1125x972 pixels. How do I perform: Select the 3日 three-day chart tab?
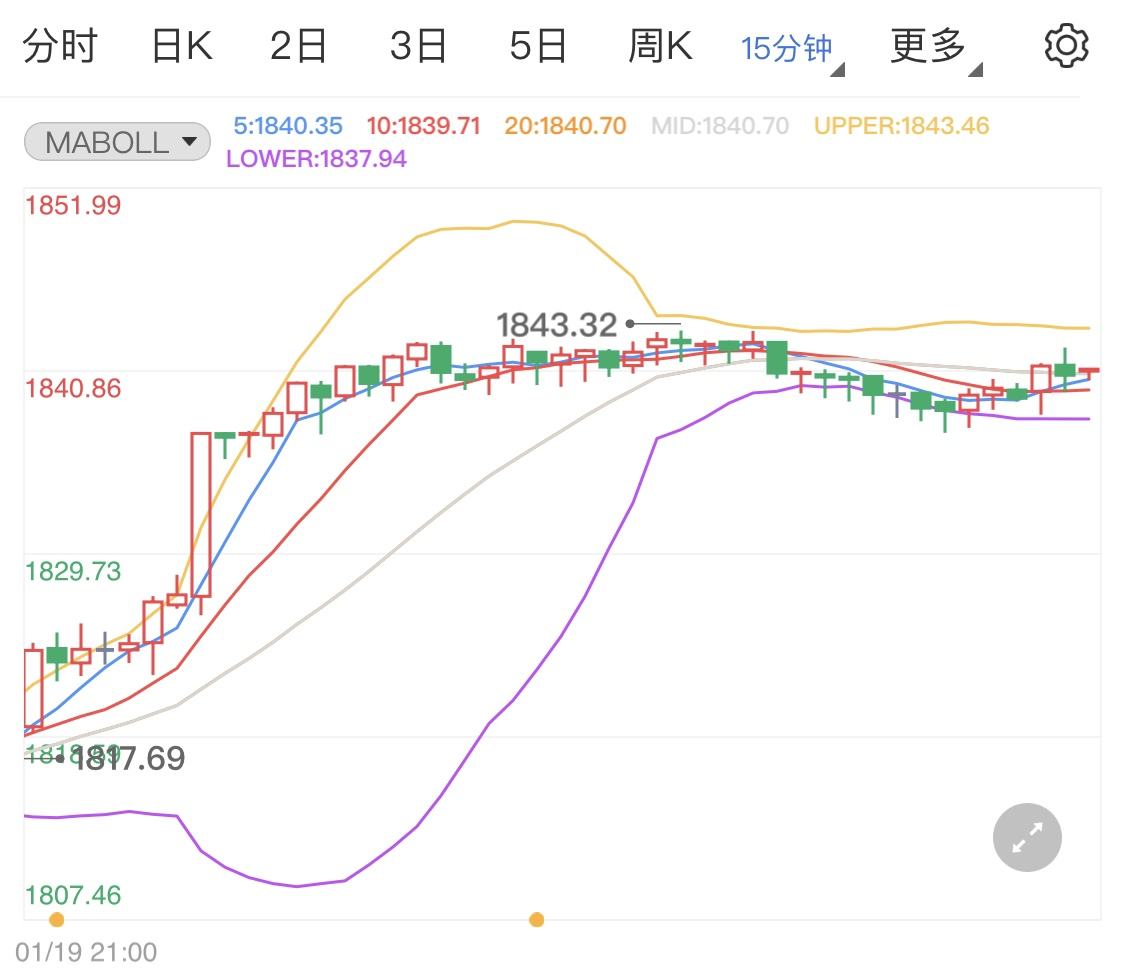pos(417,44)
